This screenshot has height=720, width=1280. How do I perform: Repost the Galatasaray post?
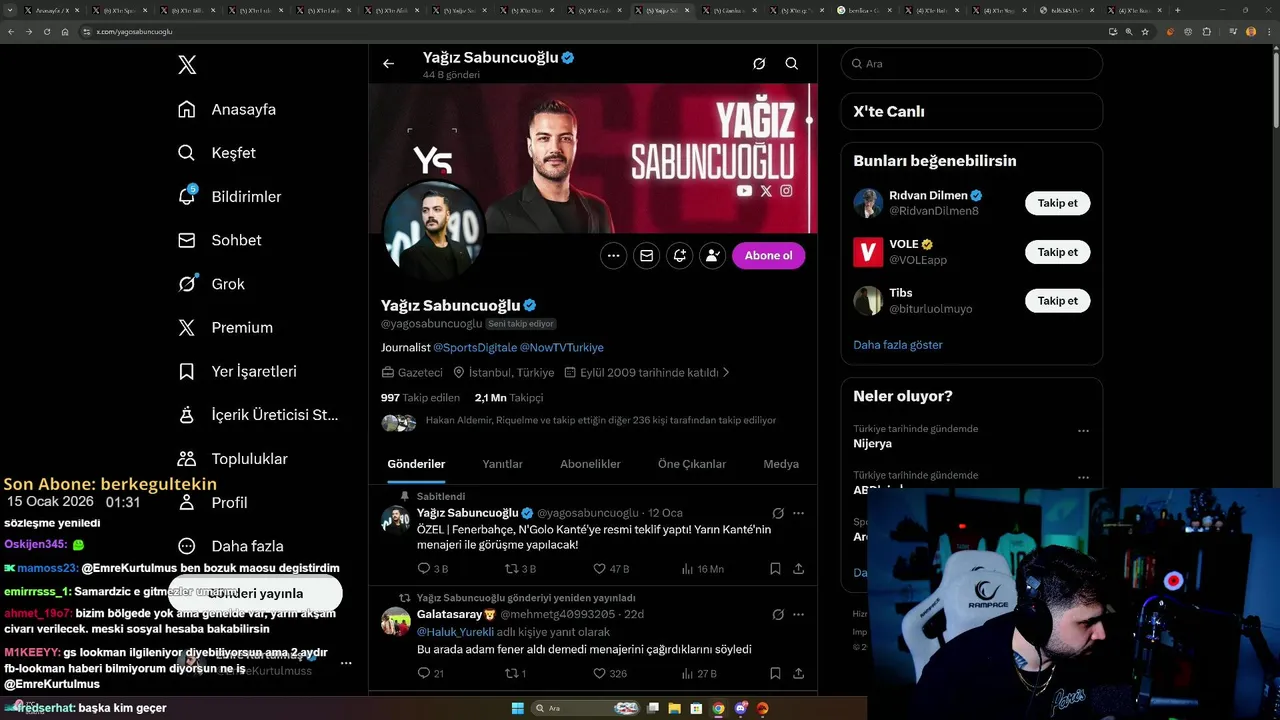pos(516,674)
